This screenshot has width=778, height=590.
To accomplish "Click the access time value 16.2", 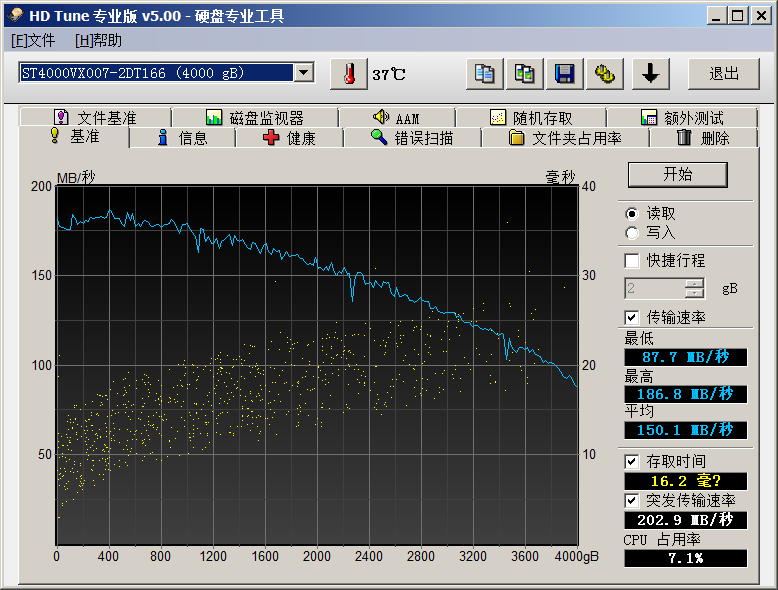I will (686, 481).
